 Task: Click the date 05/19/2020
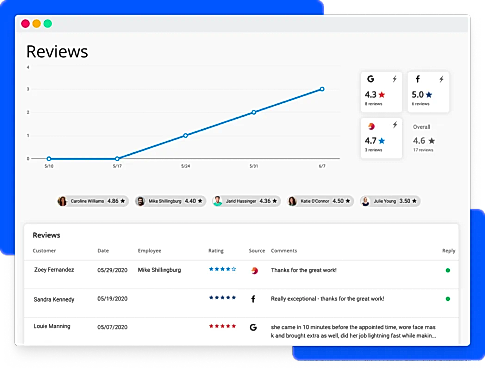tap(112, 299)
